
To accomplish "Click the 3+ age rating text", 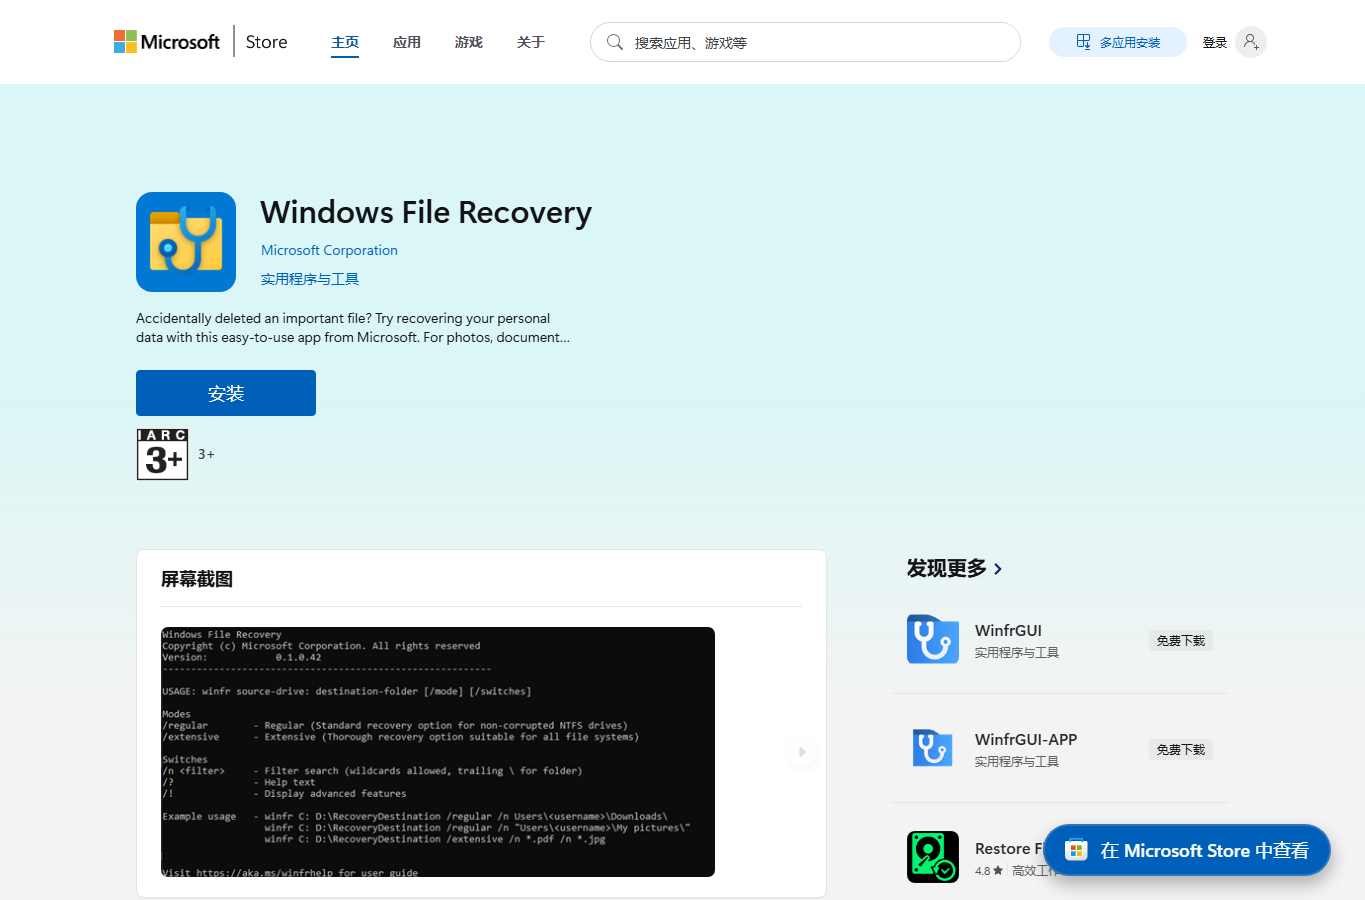I will click(x=206, y=454).
